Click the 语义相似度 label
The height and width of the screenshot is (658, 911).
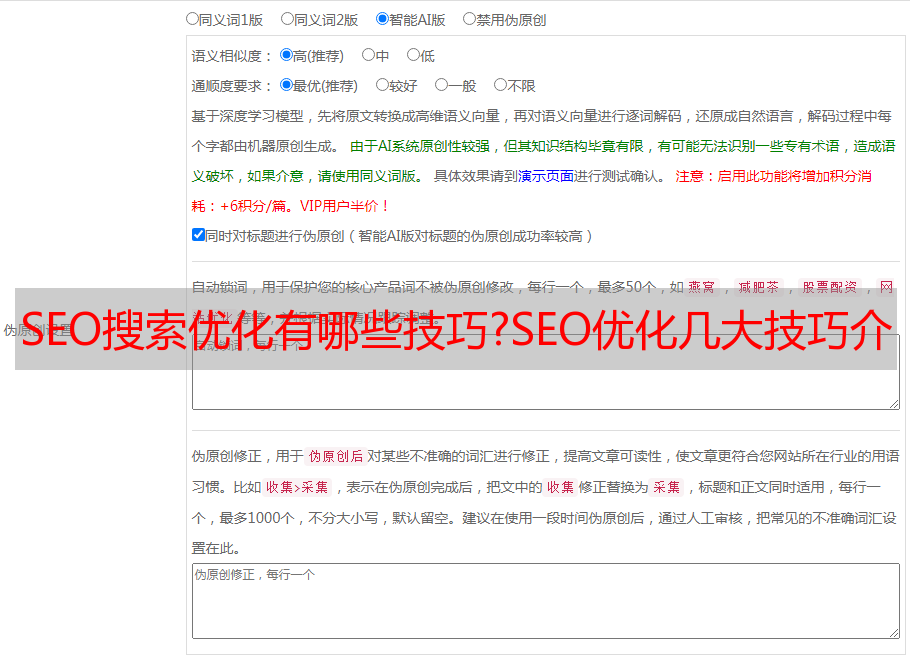pyautogui.click(x=232, y=56)
